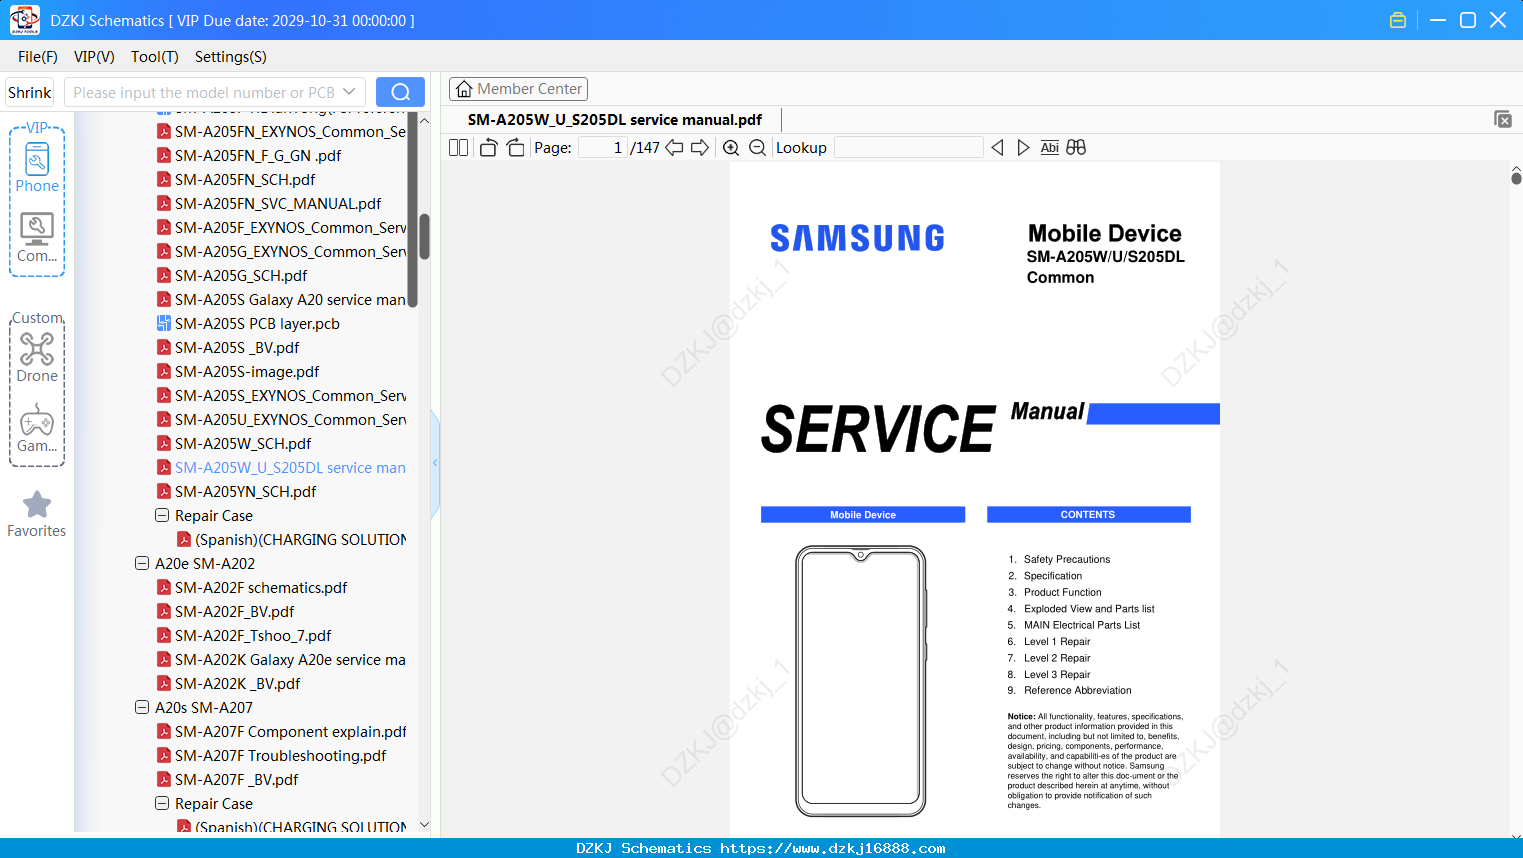1523x858 pixels.
Task: Click the Shrink button
Action: pyautogui.click(x=30, y=92)
